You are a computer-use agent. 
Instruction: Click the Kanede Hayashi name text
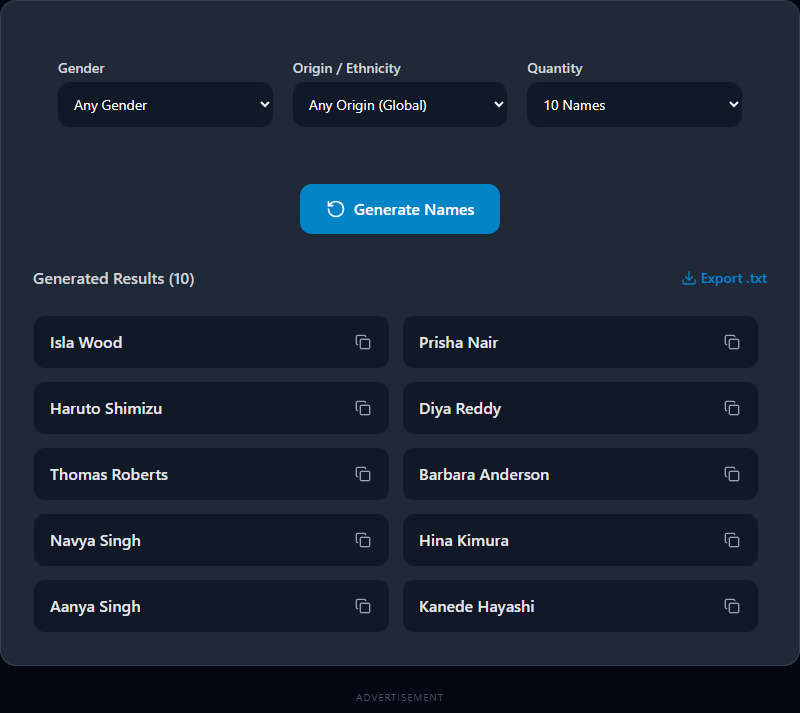(476, 607)
